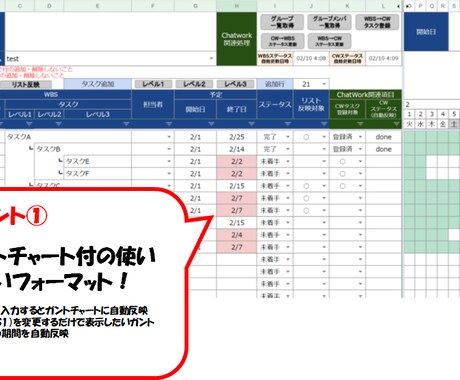Click タスクF's ○ in CWタスク登録対象

click(x=342, y=174)
